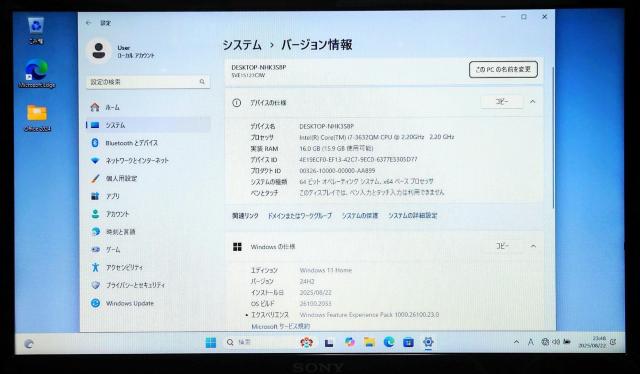Select the 16.0 GB RAM value
Viewport: 640px width, 374px height.
coord(336,149)
